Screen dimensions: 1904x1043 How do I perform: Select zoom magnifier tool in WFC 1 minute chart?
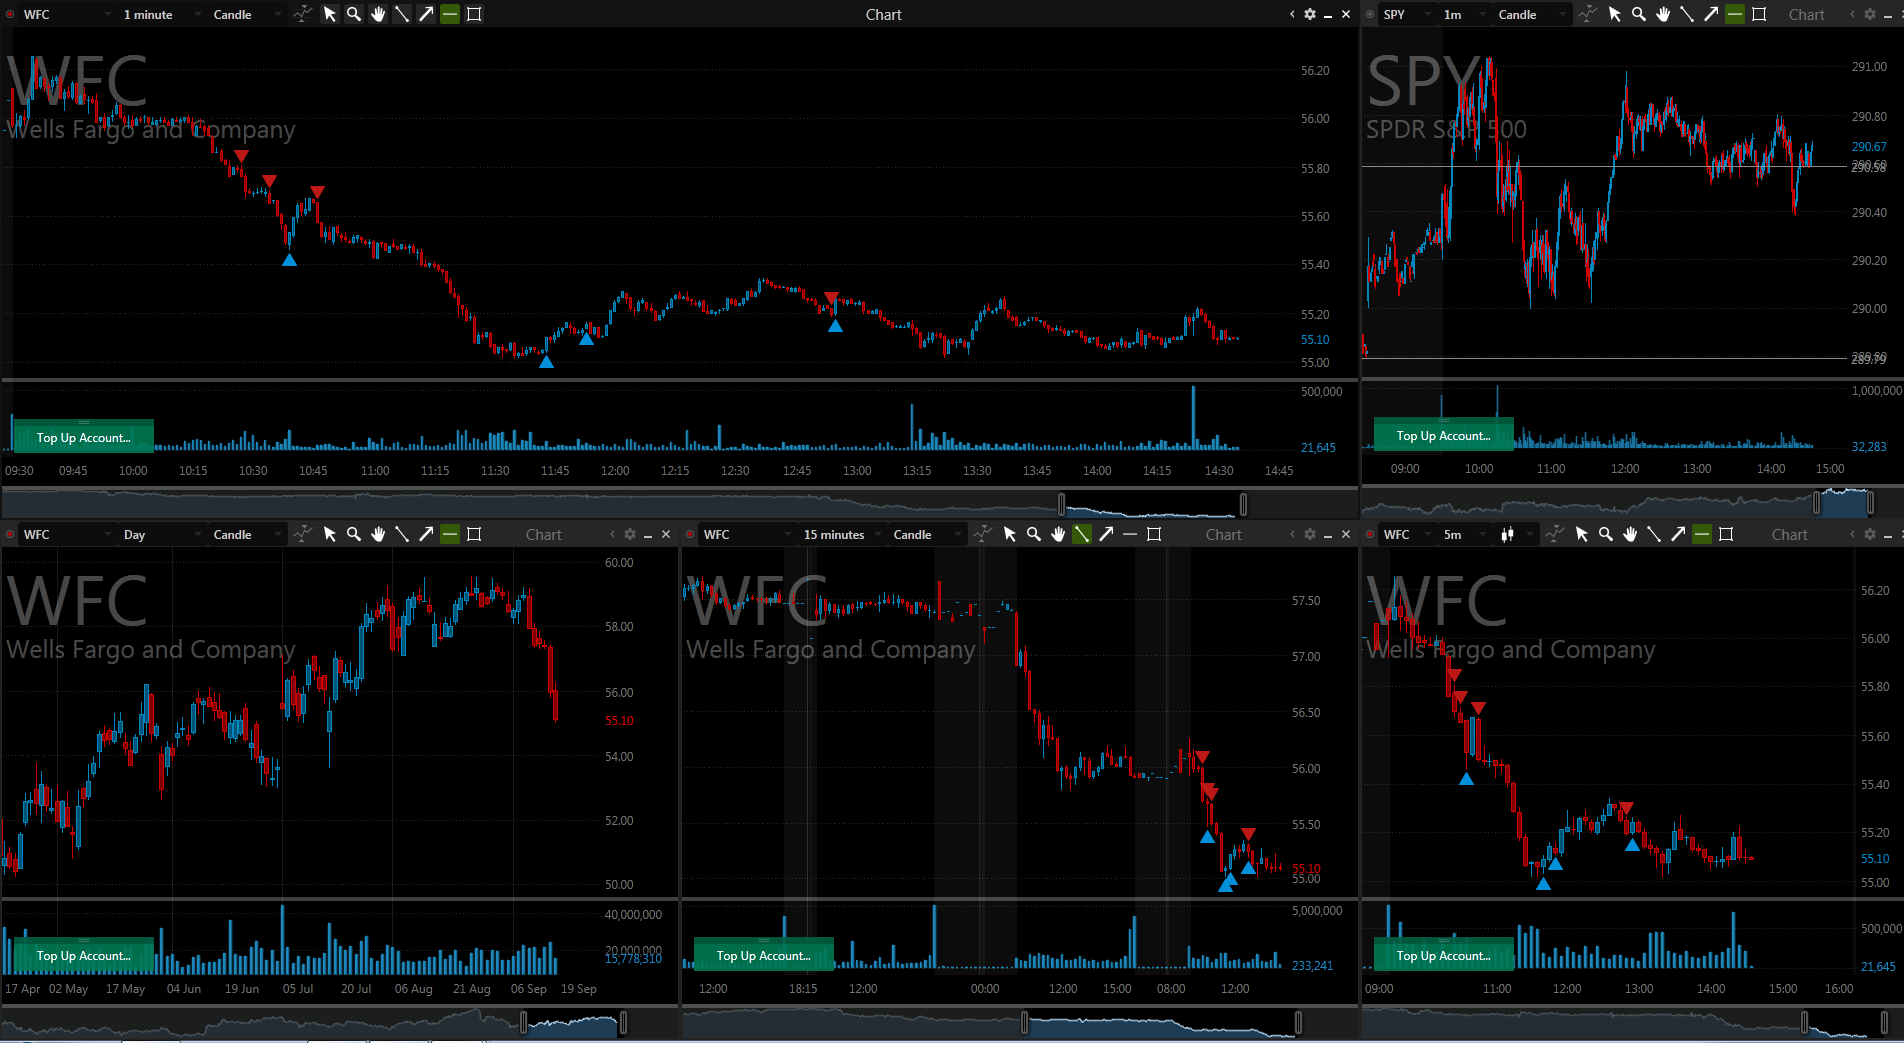point(354,14)
